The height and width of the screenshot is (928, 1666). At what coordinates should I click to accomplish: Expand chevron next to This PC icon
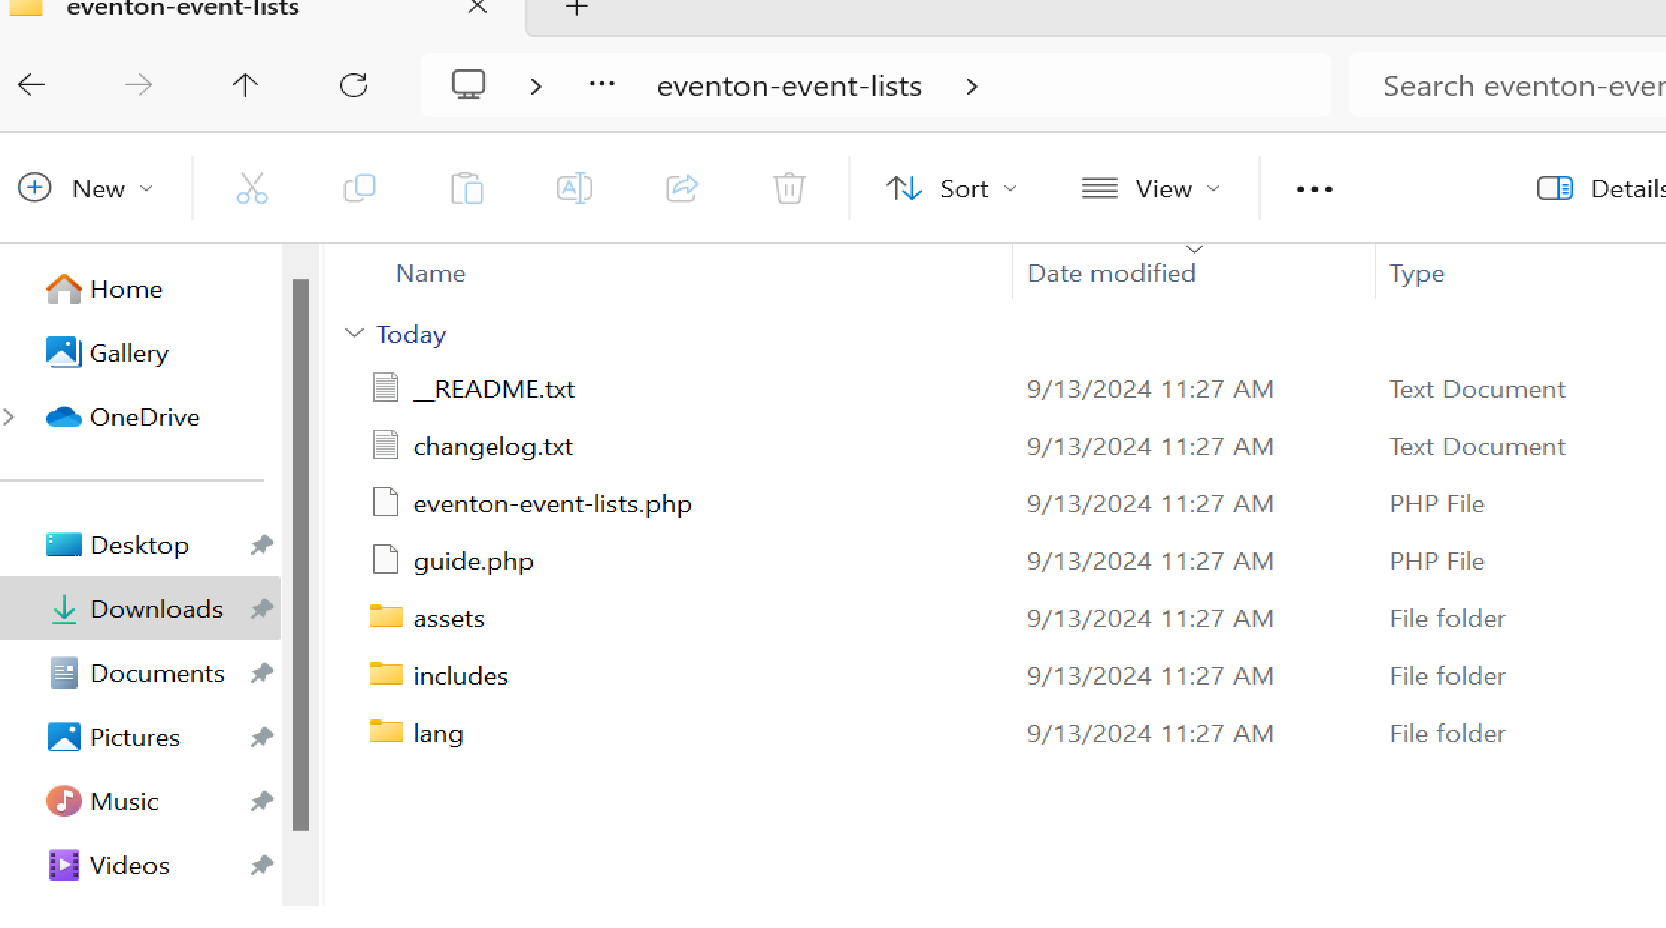pyautogui.click(x=536, y=87)
